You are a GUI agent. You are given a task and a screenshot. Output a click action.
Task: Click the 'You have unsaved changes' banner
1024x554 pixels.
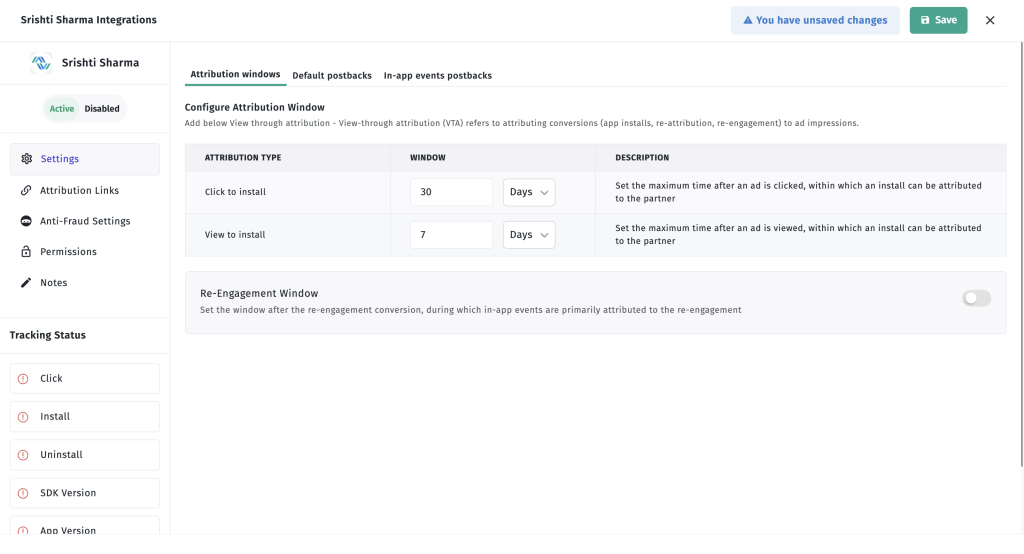coord(815,20)
